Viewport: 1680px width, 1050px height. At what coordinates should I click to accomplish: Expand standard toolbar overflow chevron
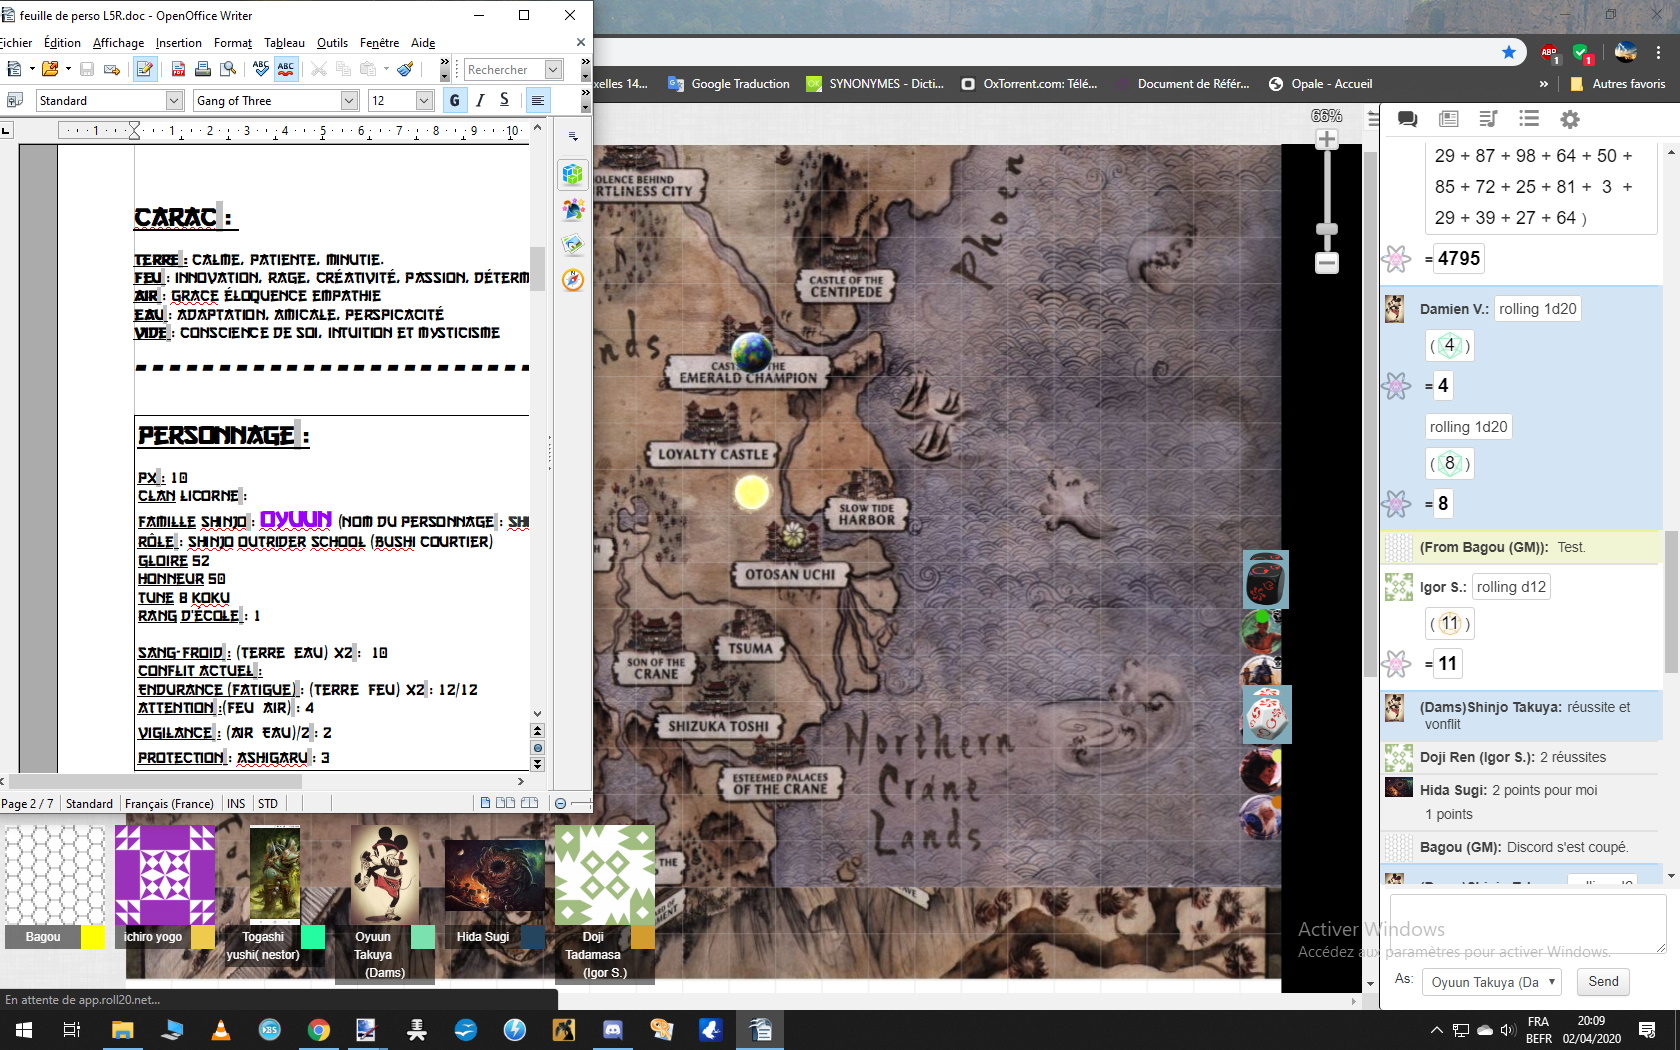(x=444, y=63)
